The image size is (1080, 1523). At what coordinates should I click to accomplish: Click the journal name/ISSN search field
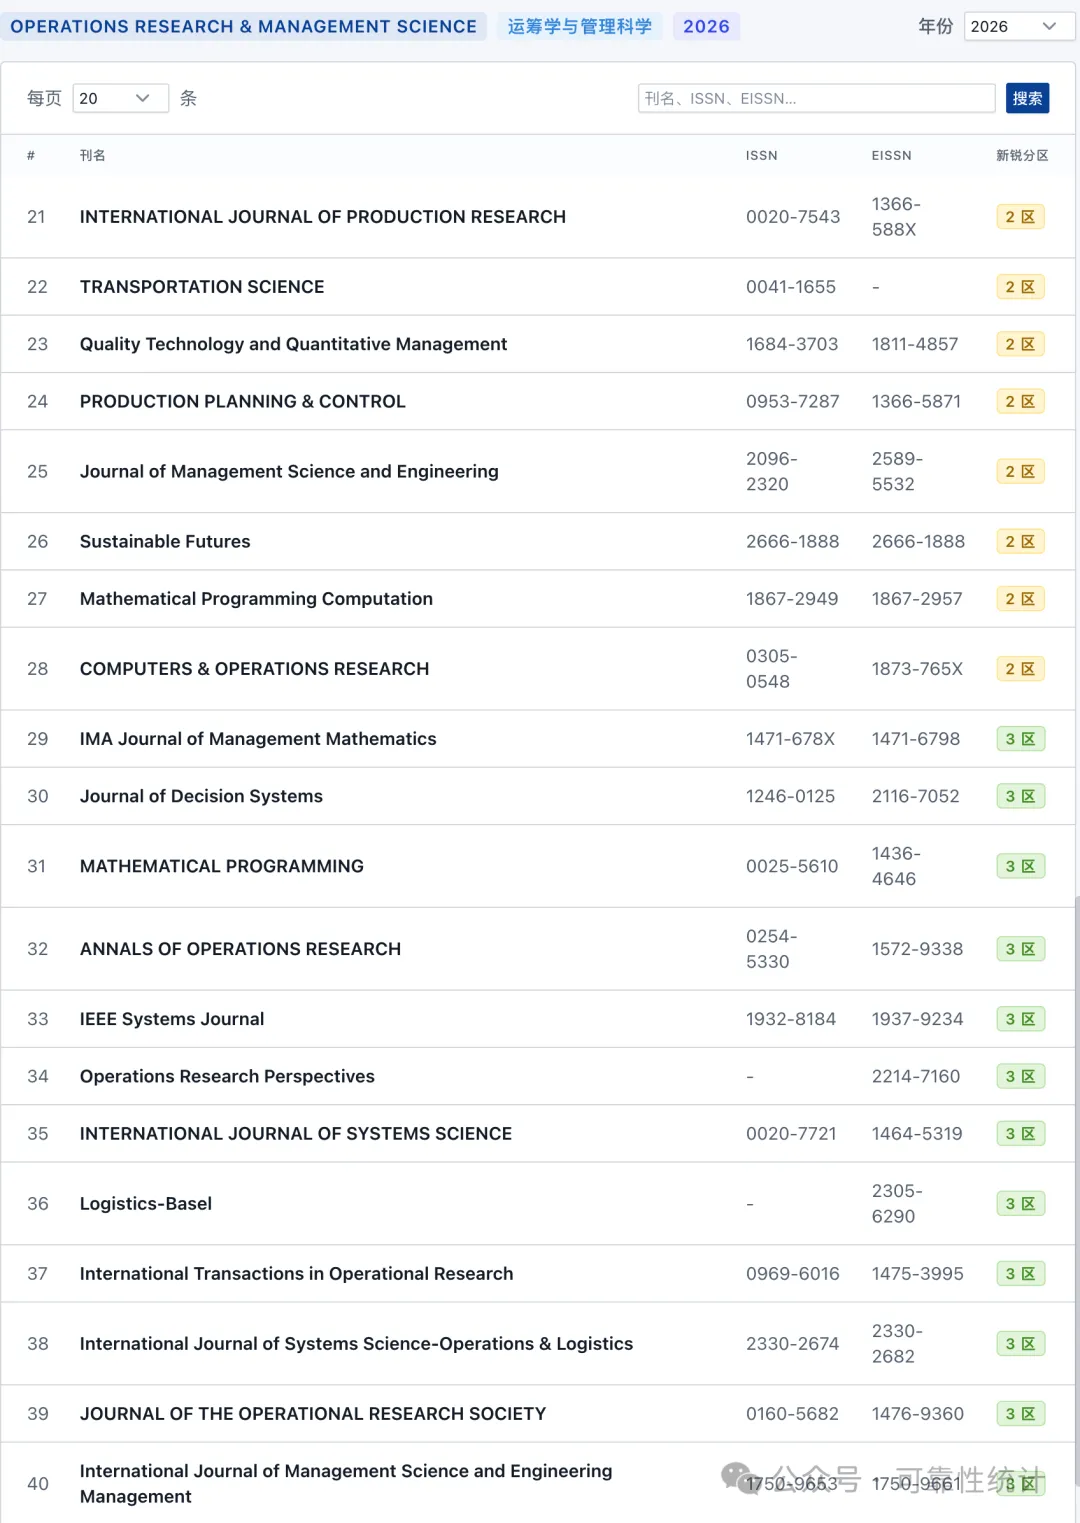816,98
